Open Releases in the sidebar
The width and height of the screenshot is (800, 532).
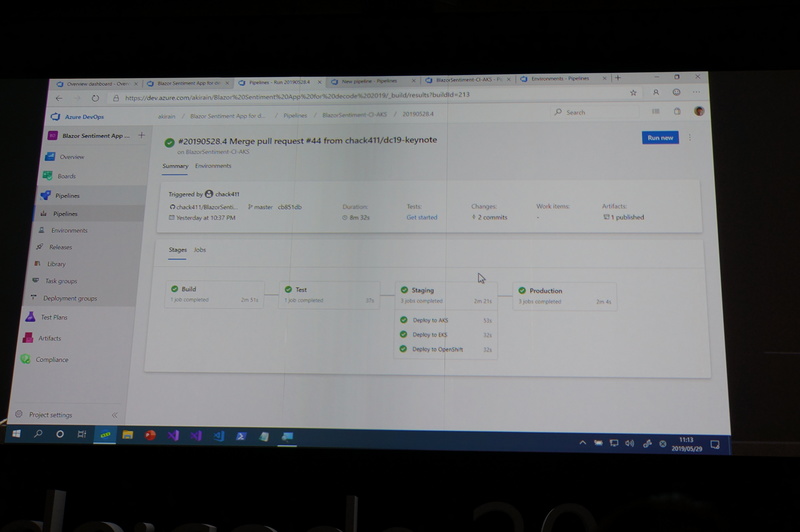click(60, 247)
